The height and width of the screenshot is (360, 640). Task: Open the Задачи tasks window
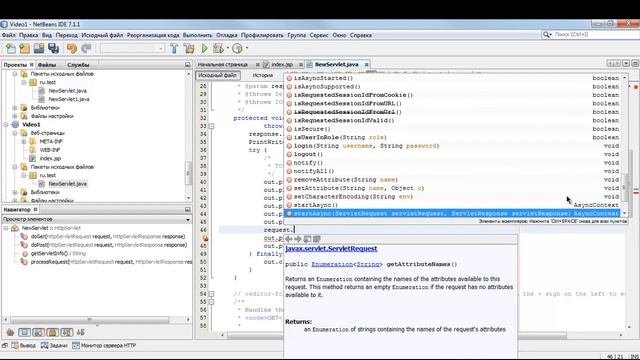[54, 346]
